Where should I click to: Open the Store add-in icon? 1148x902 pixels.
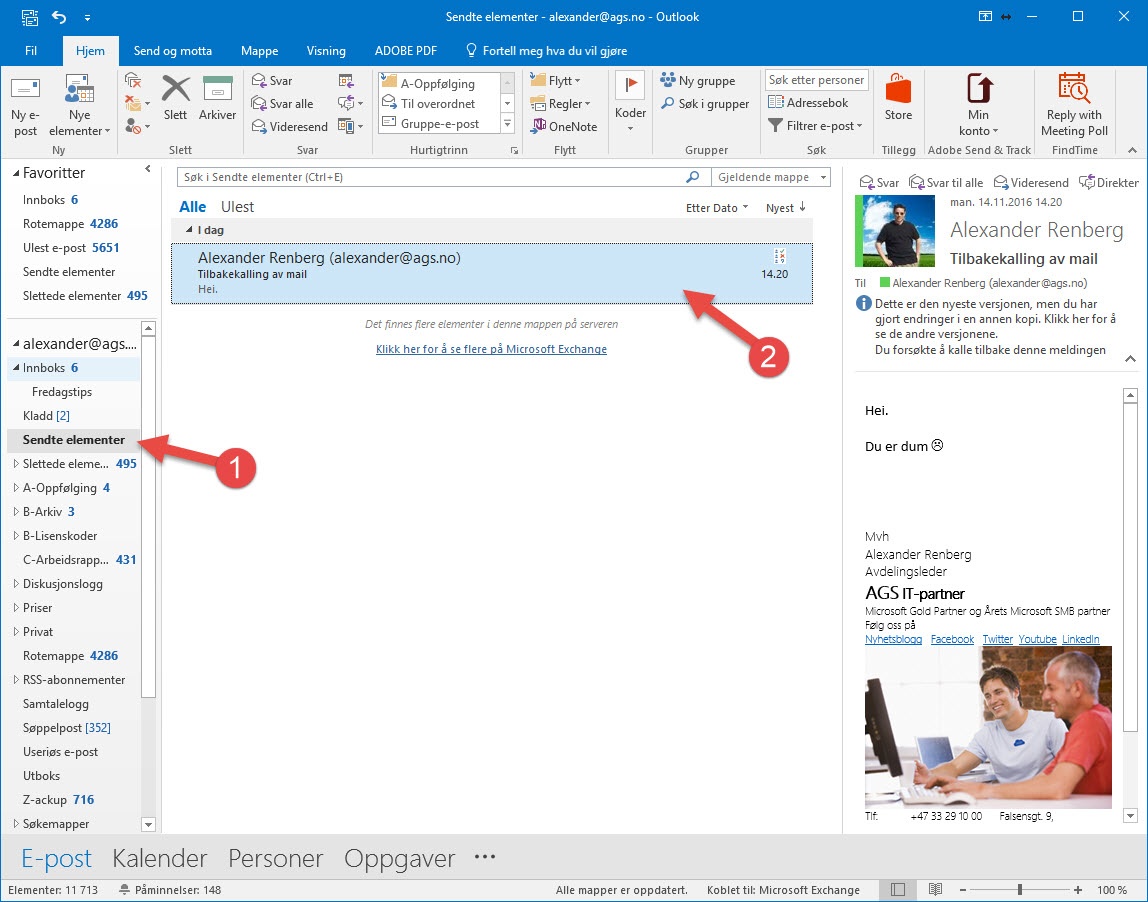[x=898, y=98]
